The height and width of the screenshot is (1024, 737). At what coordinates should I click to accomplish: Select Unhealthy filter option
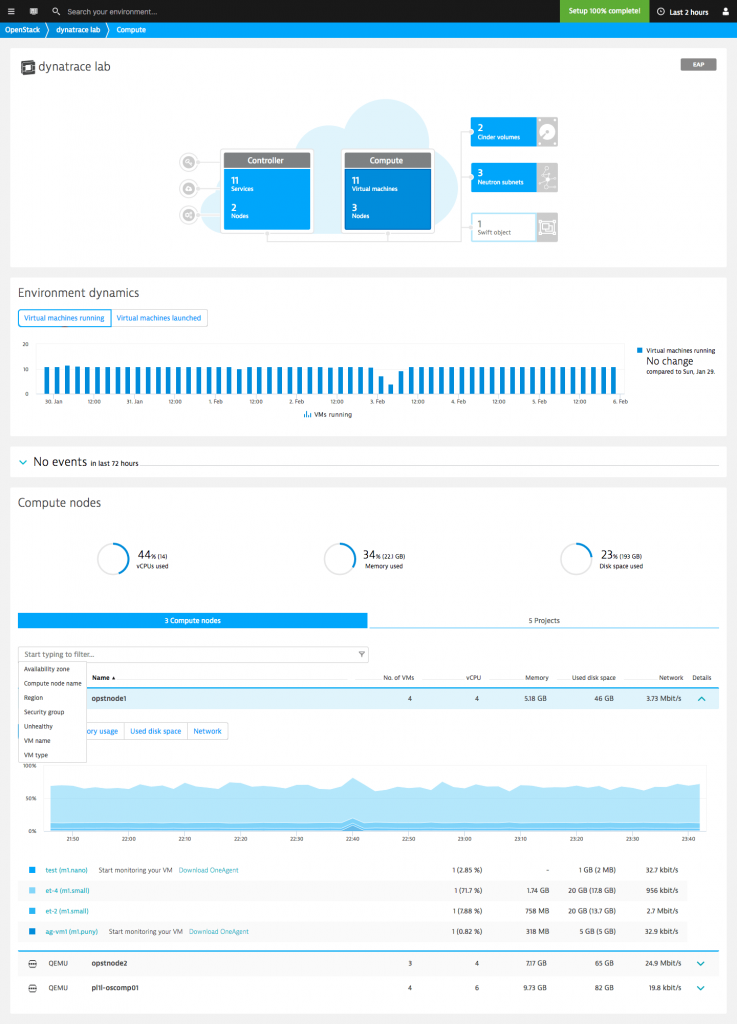(38, 726)
